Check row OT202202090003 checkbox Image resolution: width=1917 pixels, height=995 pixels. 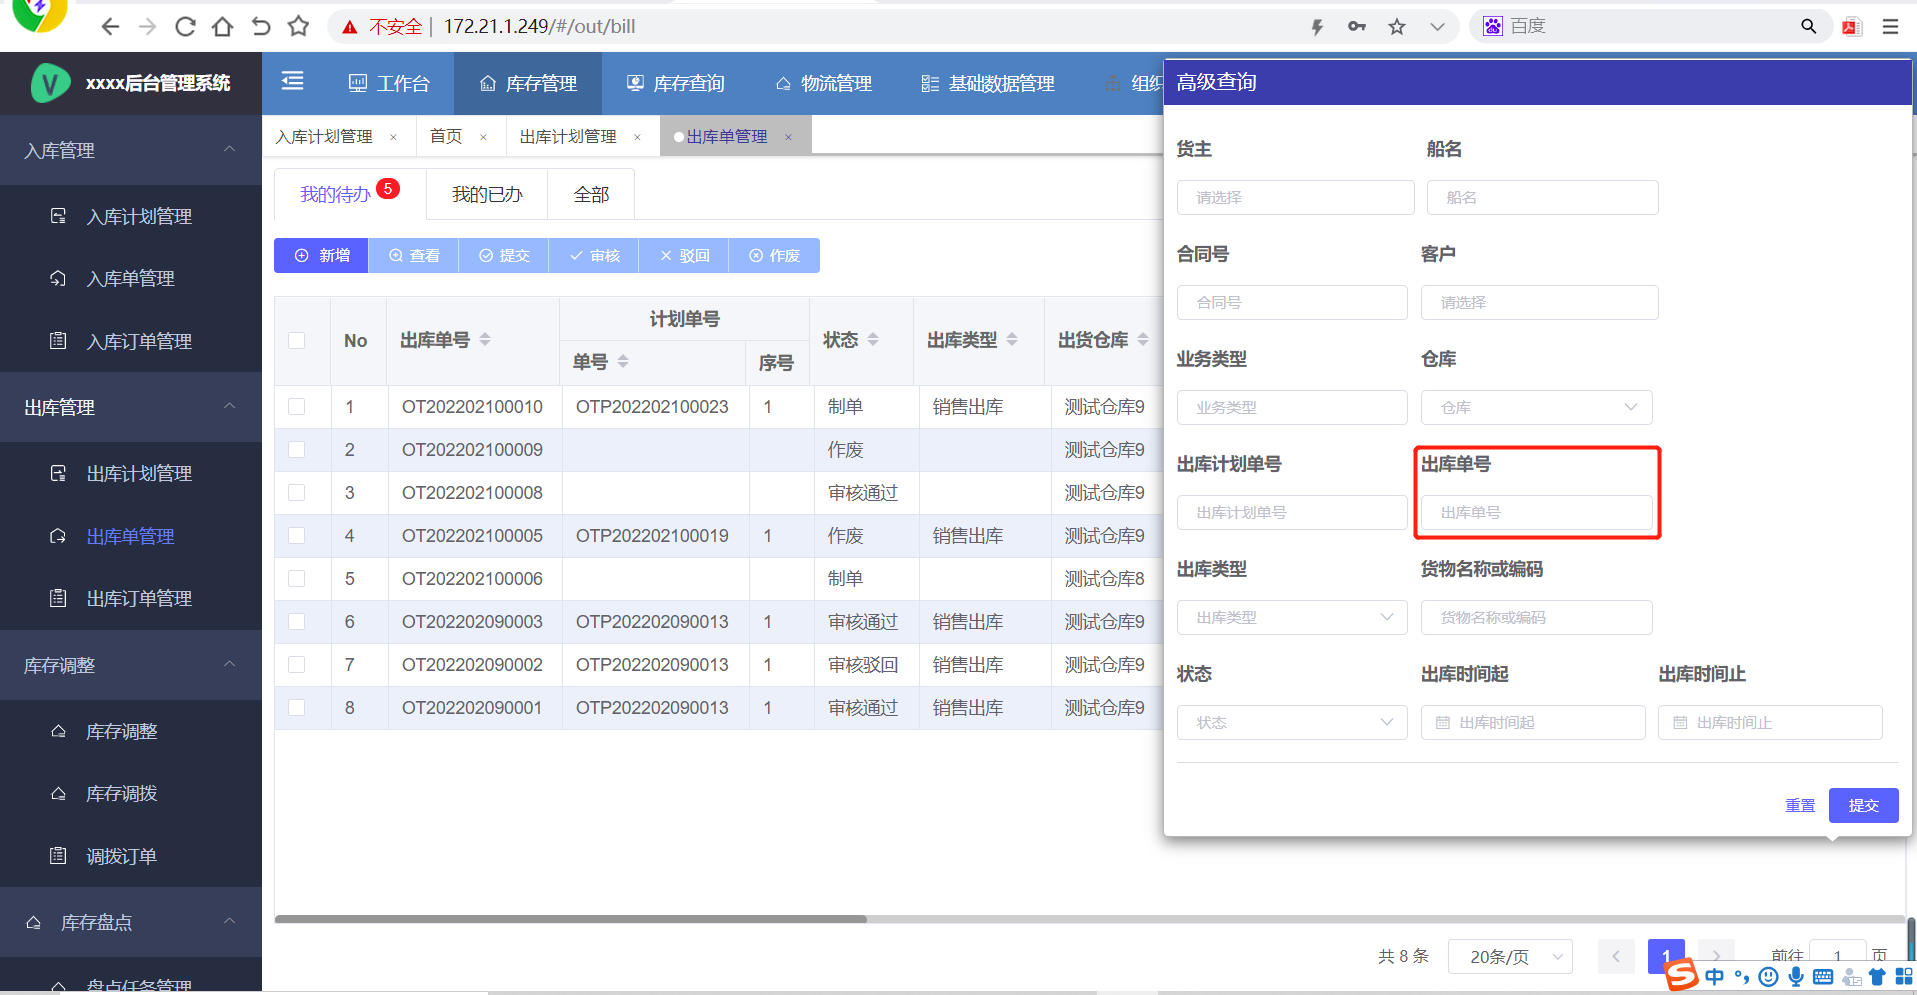296,622
